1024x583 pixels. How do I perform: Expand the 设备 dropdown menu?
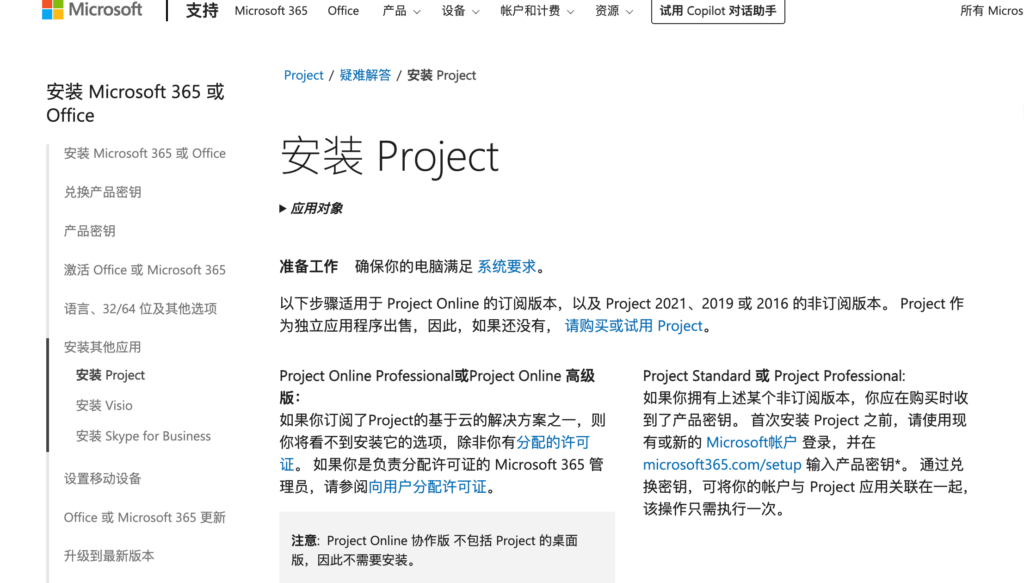pyautogui.click(x=460, y=11)
